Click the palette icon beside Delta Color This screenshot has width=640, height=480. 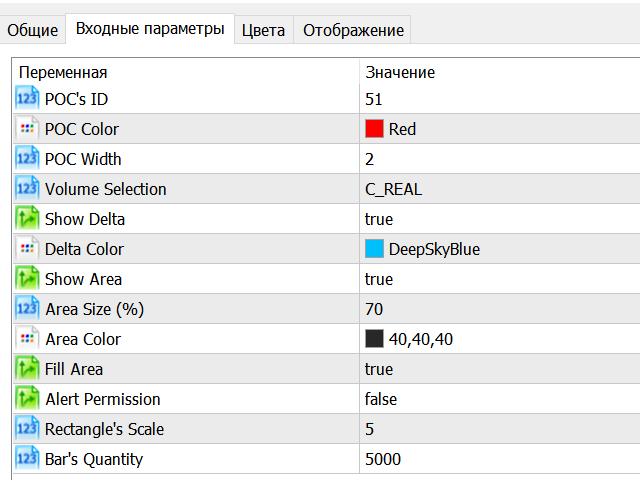tap(27, 249)
